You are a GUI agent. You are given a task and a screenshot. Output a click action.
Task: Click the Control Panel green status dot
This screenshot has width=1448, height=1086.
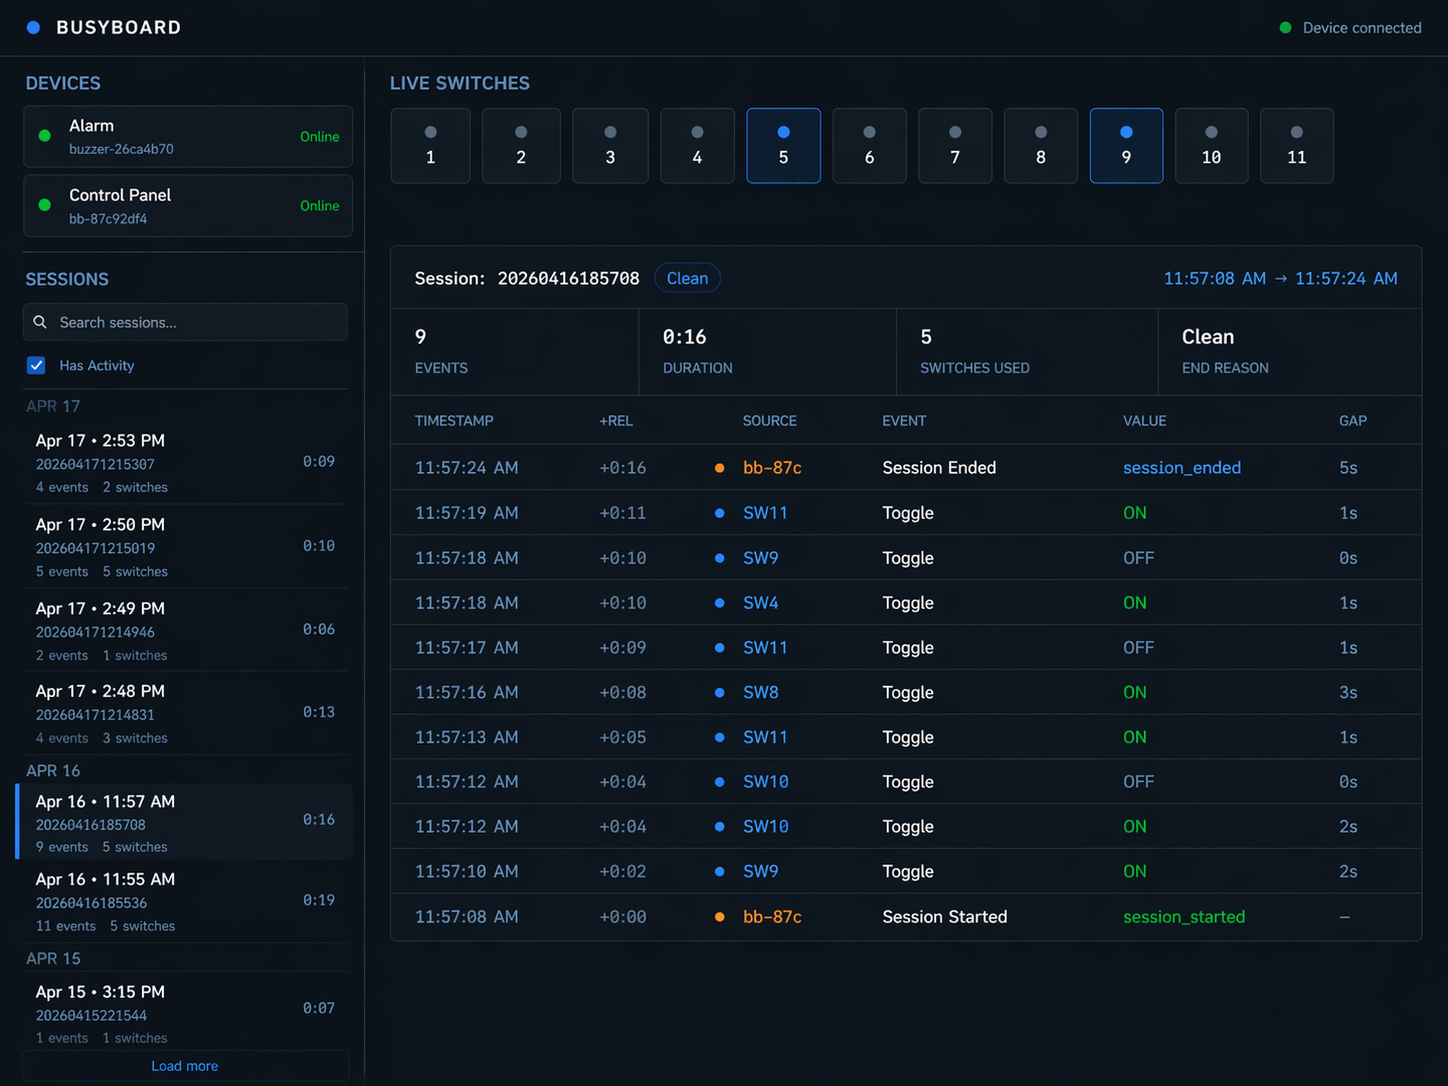pyautogui.click(x=45, y=205)
